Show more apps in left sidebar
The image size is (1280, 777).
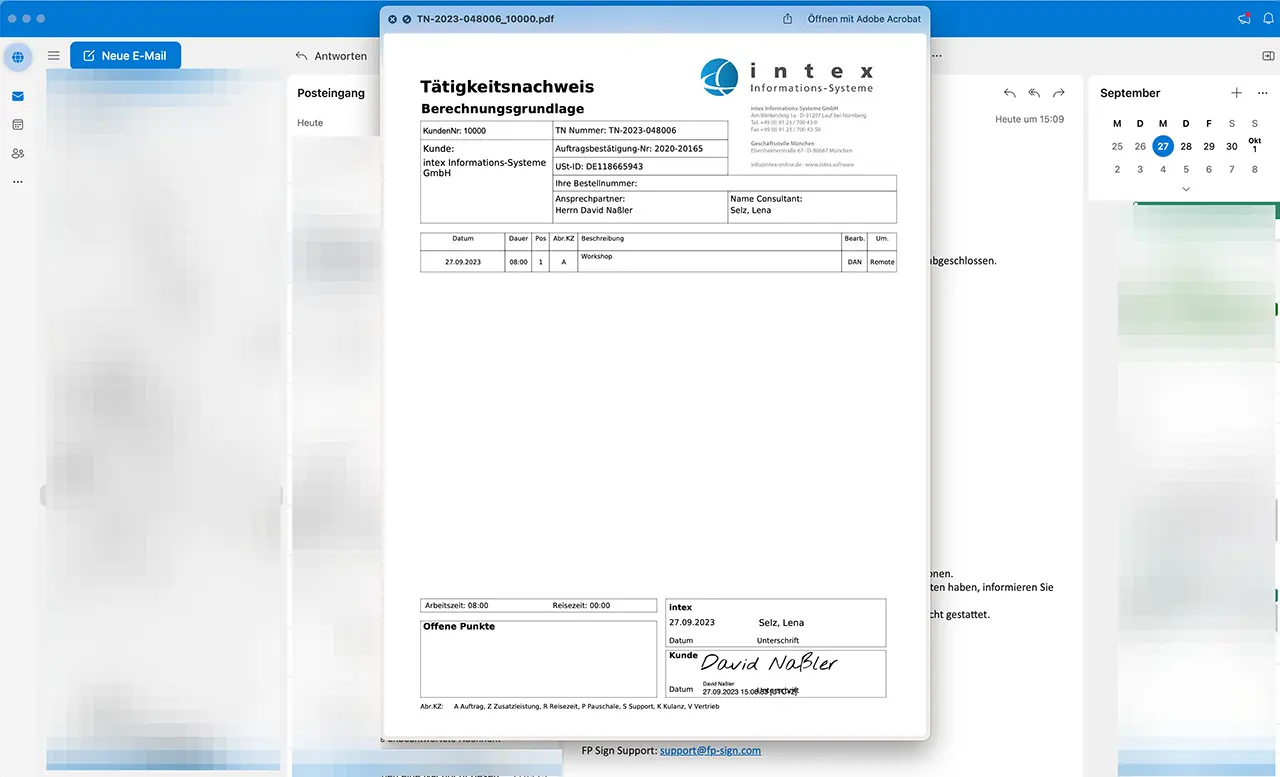[x=18, y=182]
